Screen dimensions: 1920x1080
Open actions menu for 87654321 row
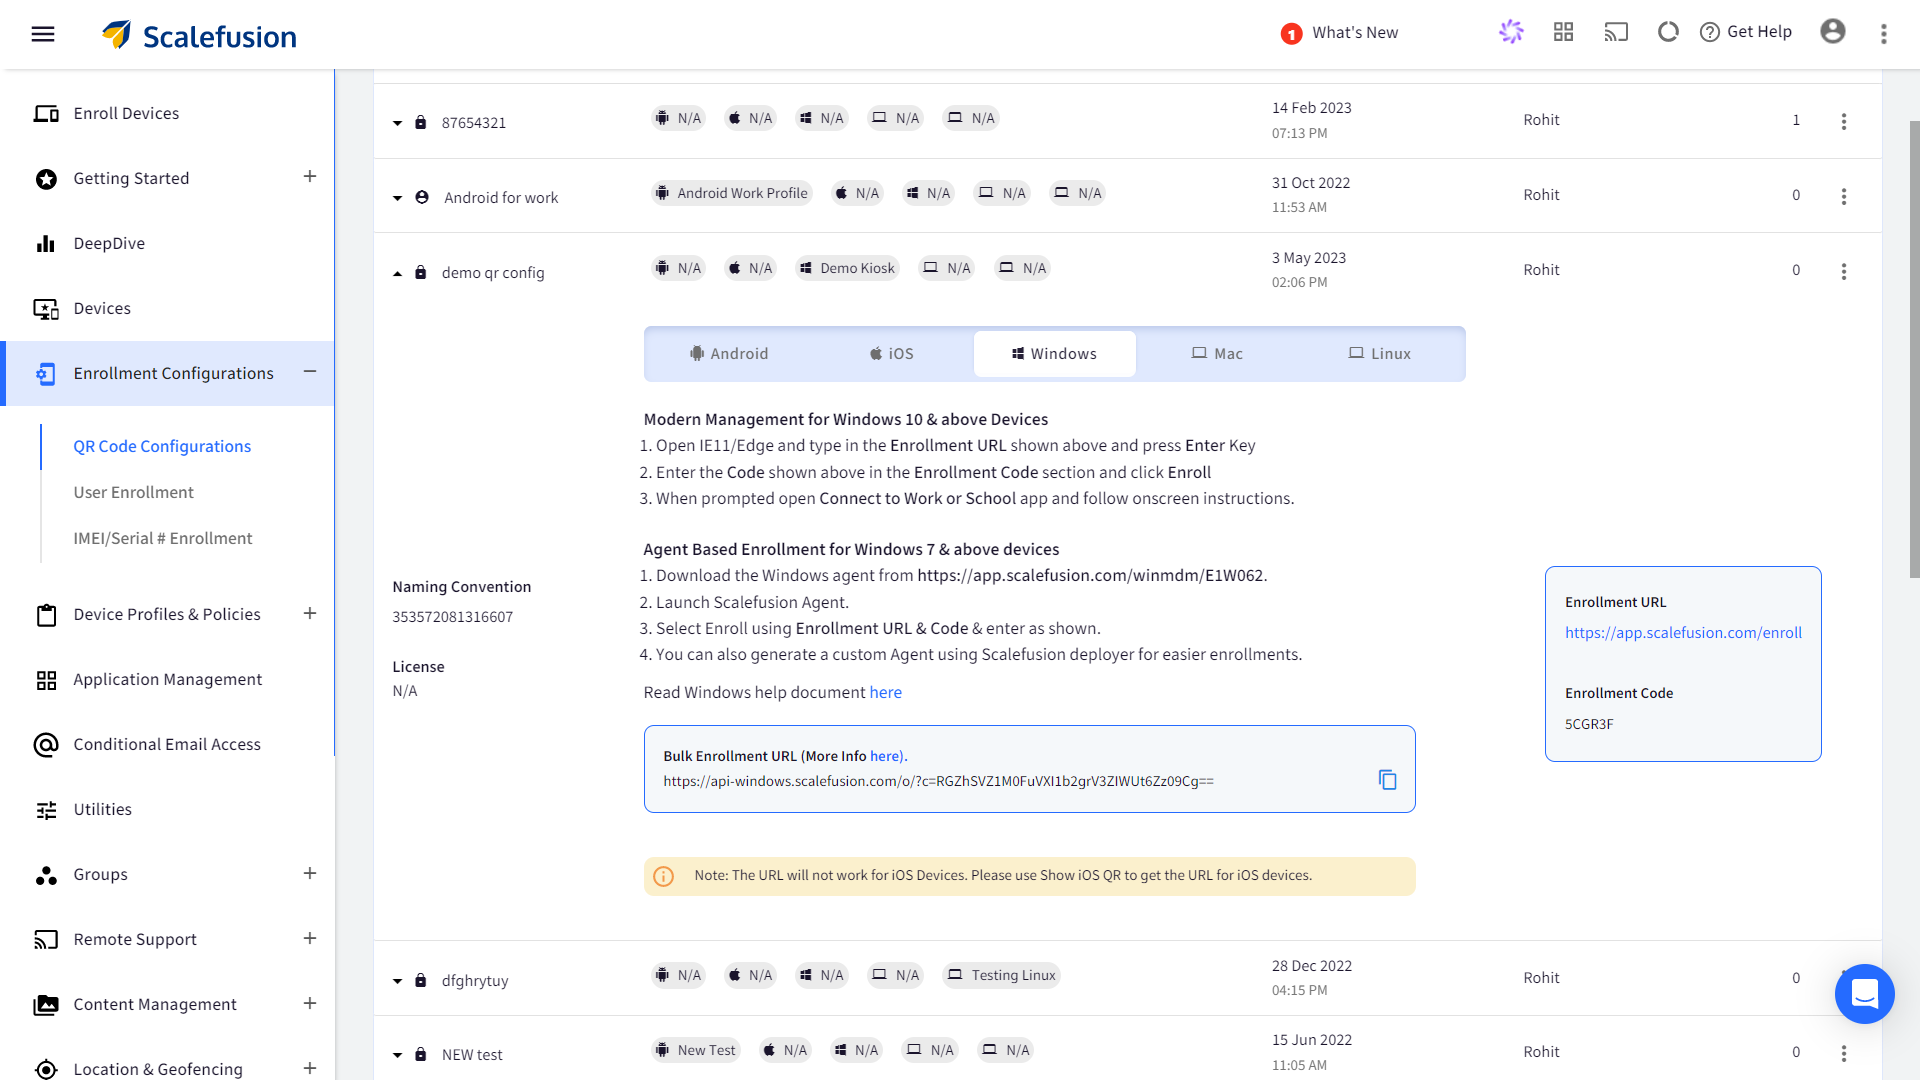tap(1844, 121)
